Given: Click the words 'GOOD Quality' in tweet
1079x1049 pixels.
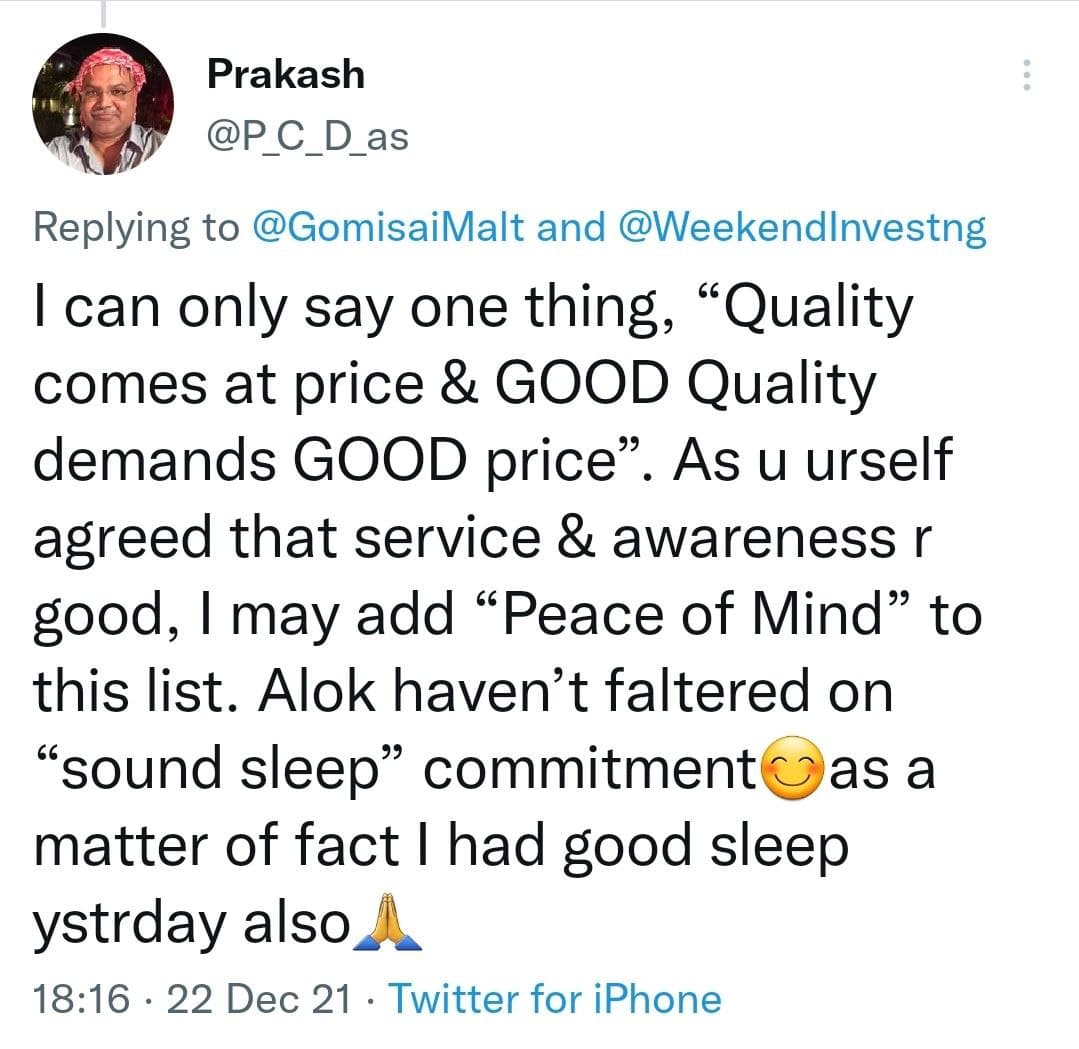Looking at the screenshot, I should pyautogui.click(x=685, y=384).
